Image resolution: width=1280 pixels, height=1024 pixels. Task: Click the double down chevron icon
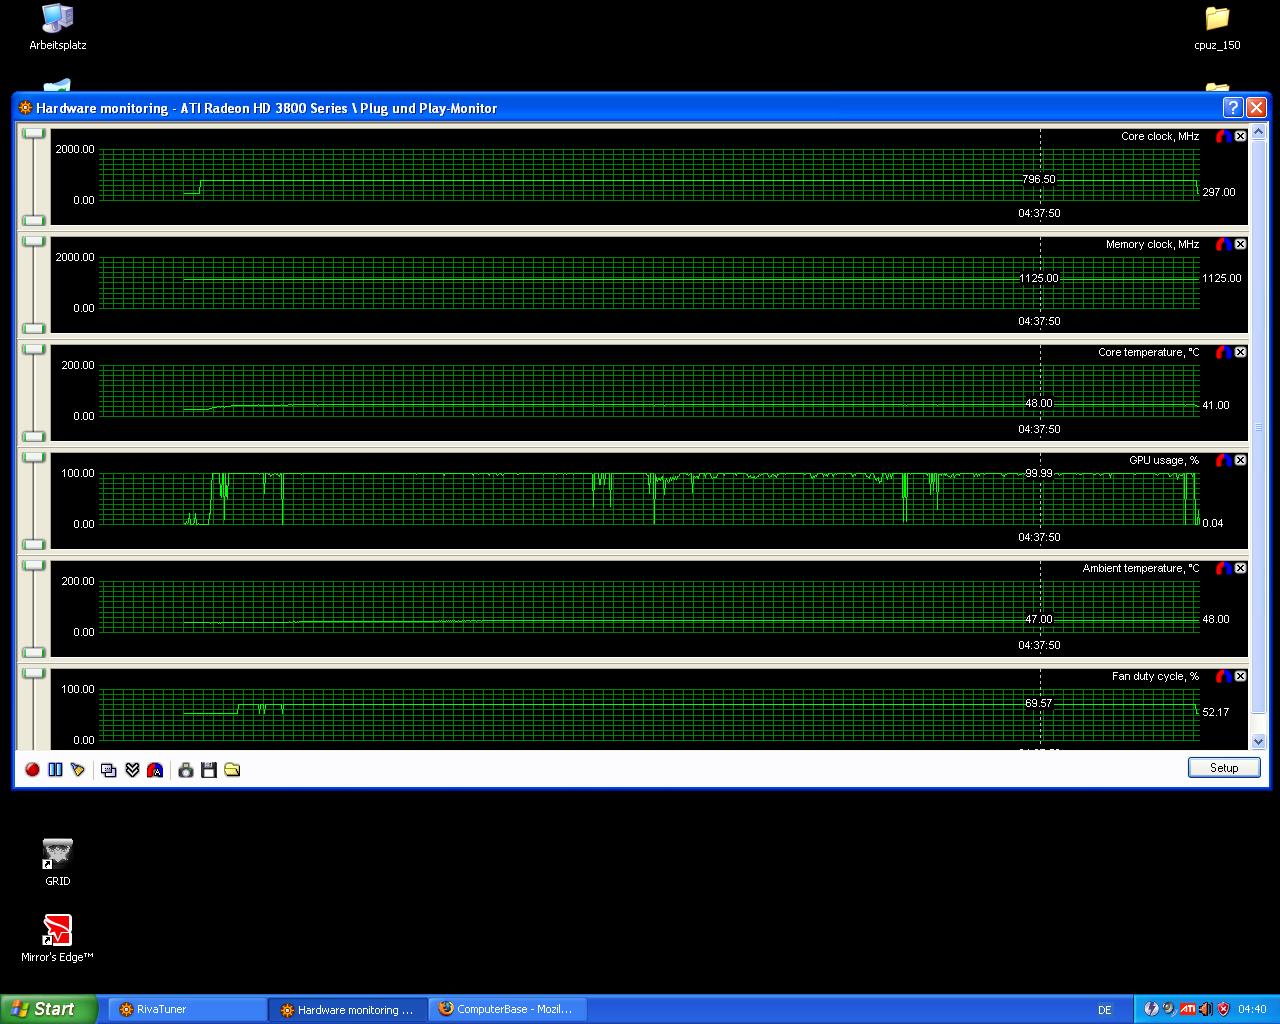[132, 769]
